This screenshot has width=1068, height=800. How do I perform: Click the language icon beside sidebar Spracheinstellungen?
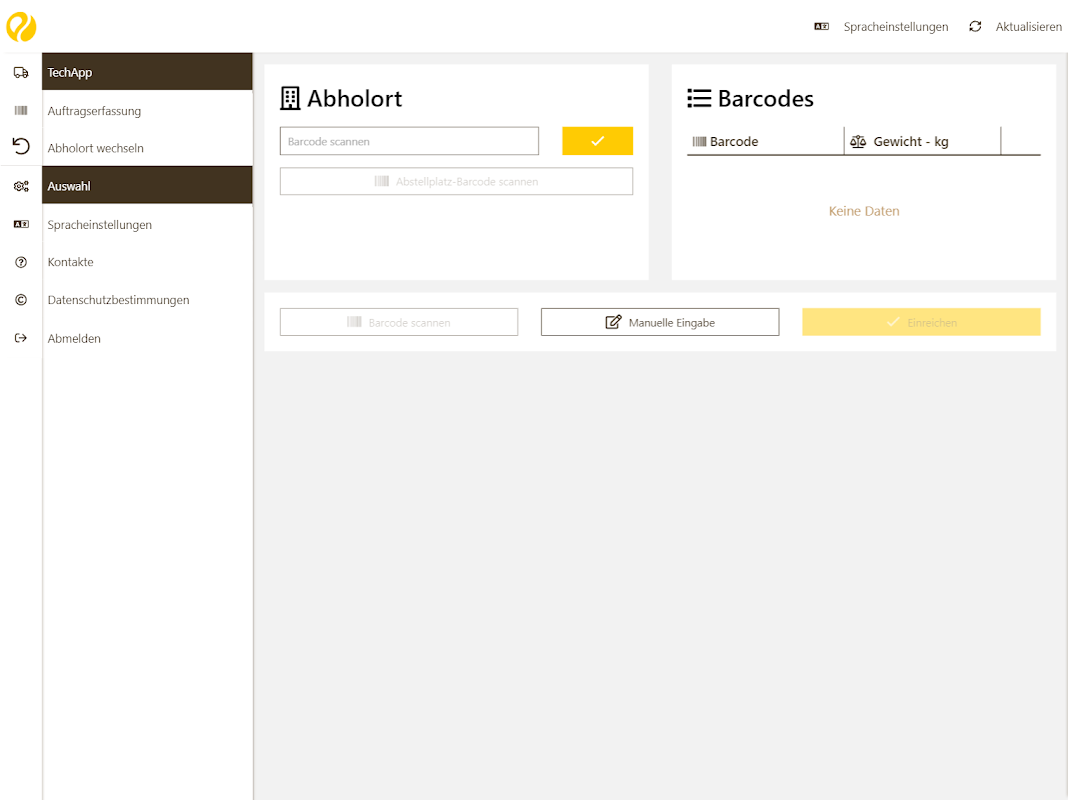(21, 224)
